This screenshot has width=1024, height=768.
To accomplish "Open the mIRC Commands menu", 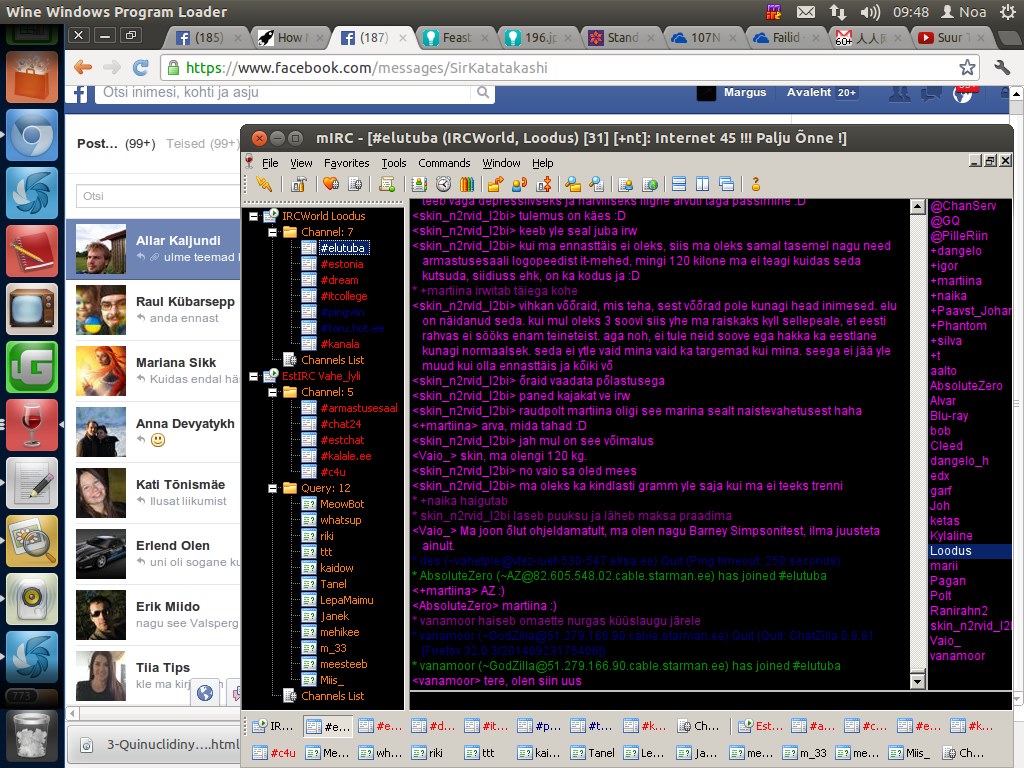I will coord(444,163).
